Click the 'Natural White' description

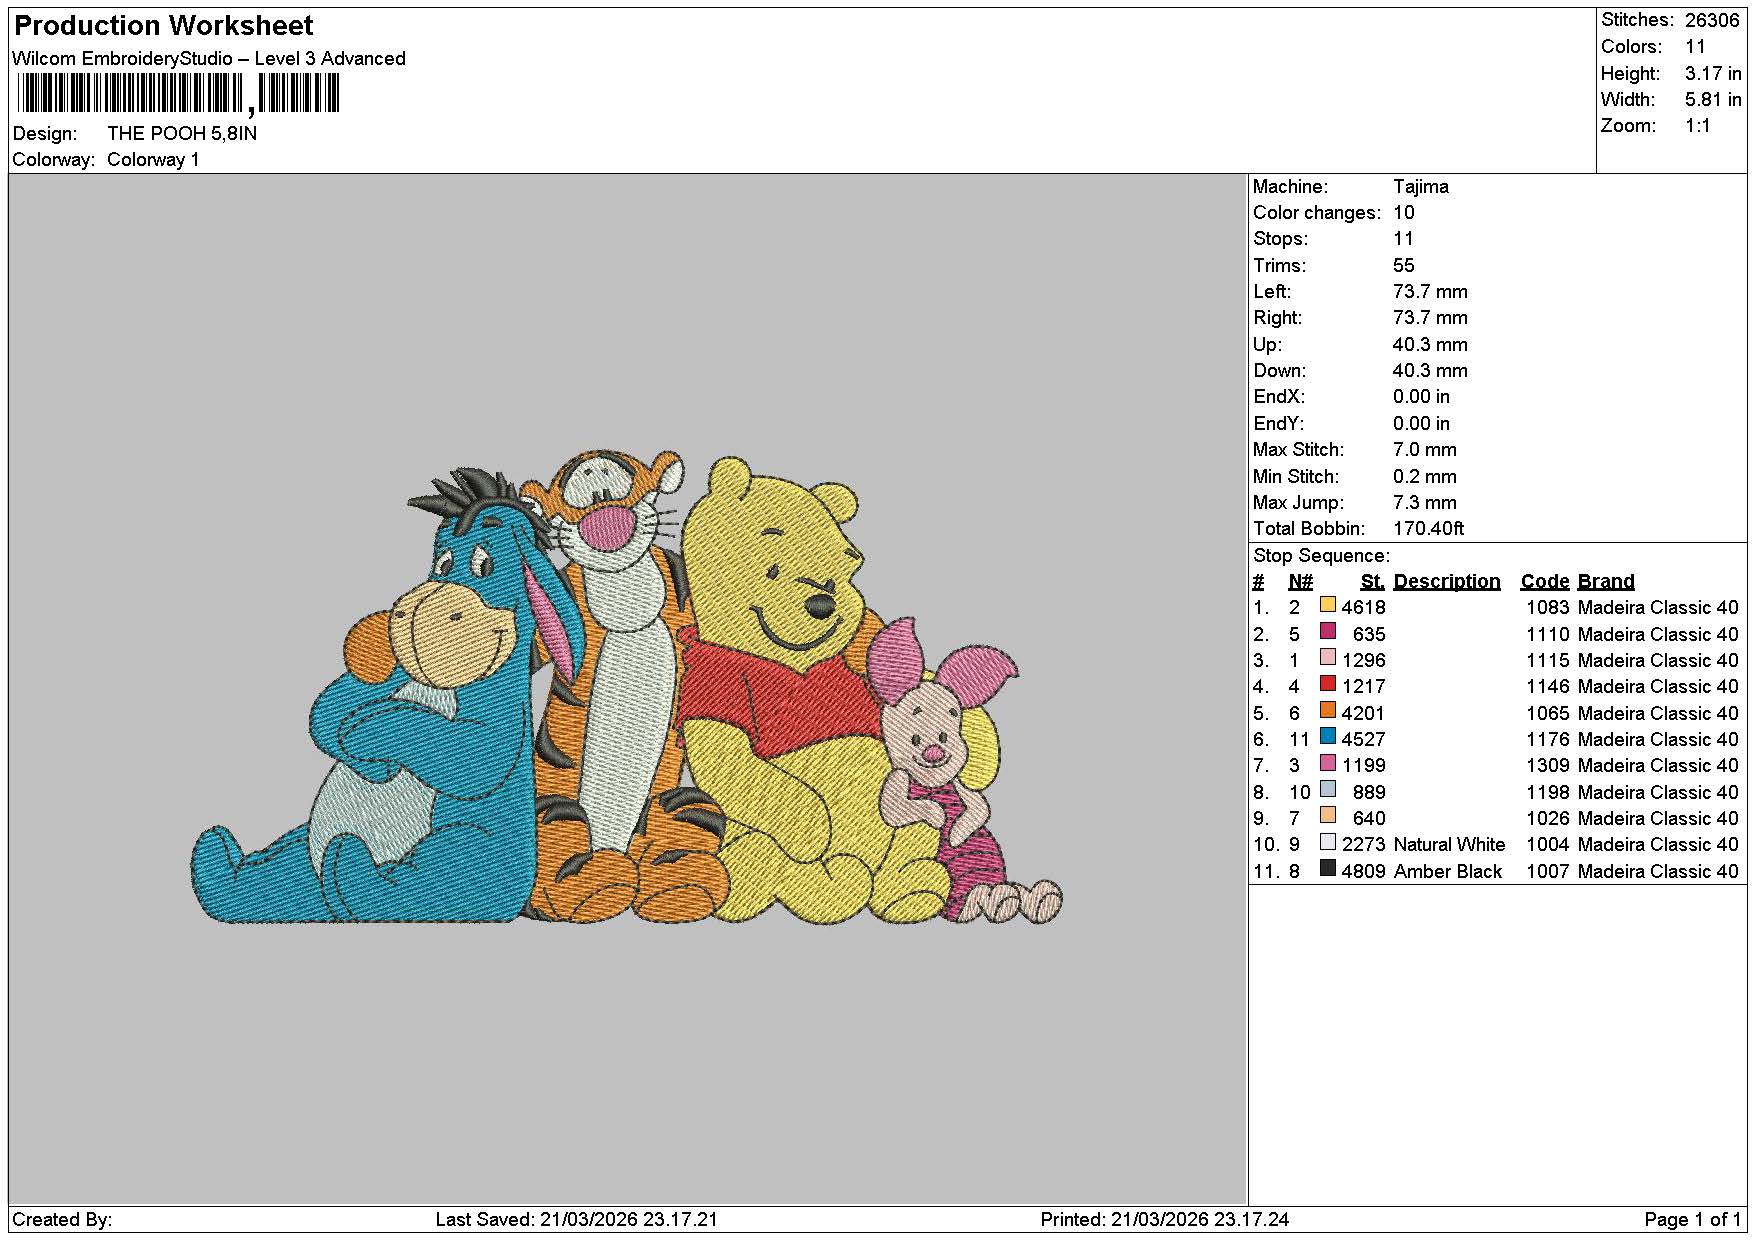click(1449, 845)
